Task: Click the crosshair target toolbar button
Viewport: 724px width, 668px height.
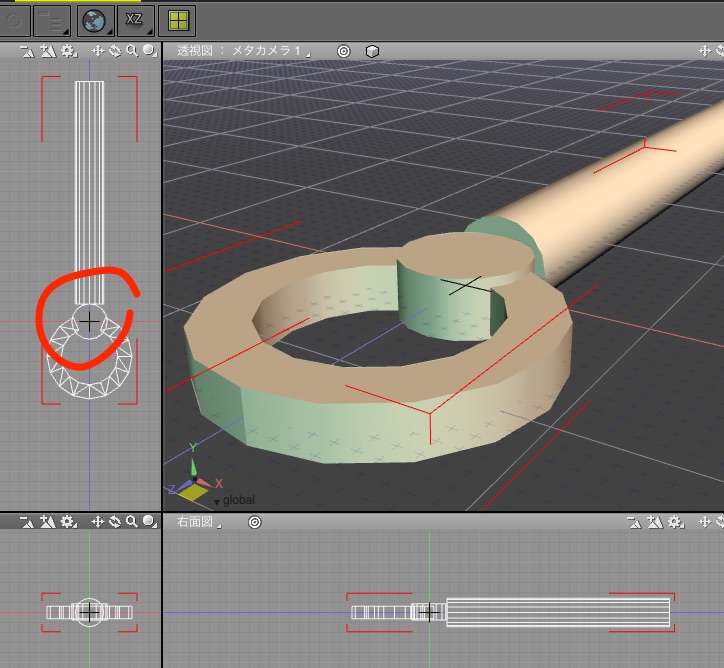Action: (x=14, y=19)
